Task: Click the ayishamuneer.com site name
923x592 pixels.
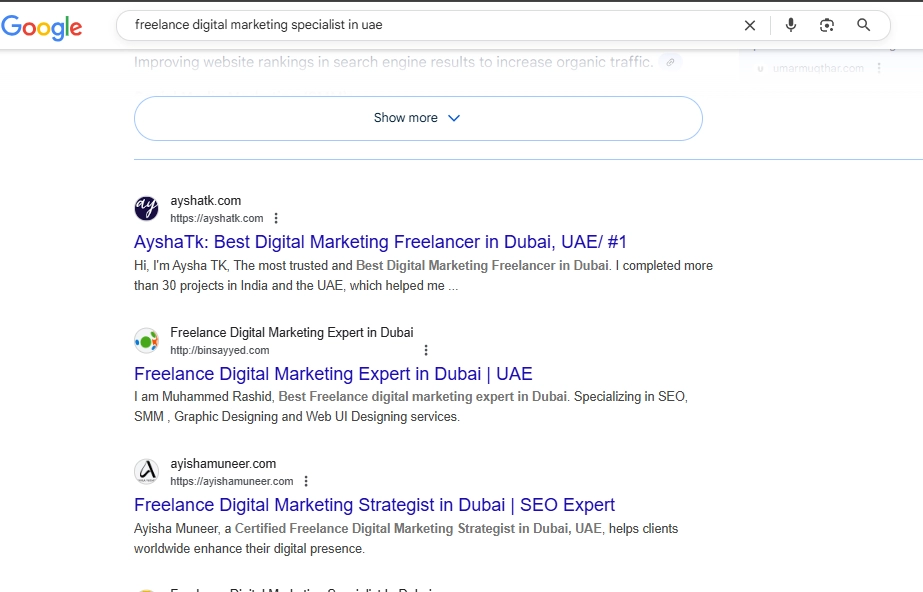Action: [223, 464]
